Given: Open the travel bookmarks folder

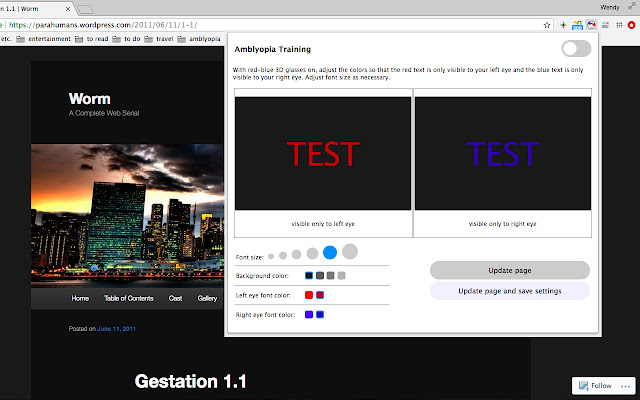Looking at the screenshot, I should point(159,39).
